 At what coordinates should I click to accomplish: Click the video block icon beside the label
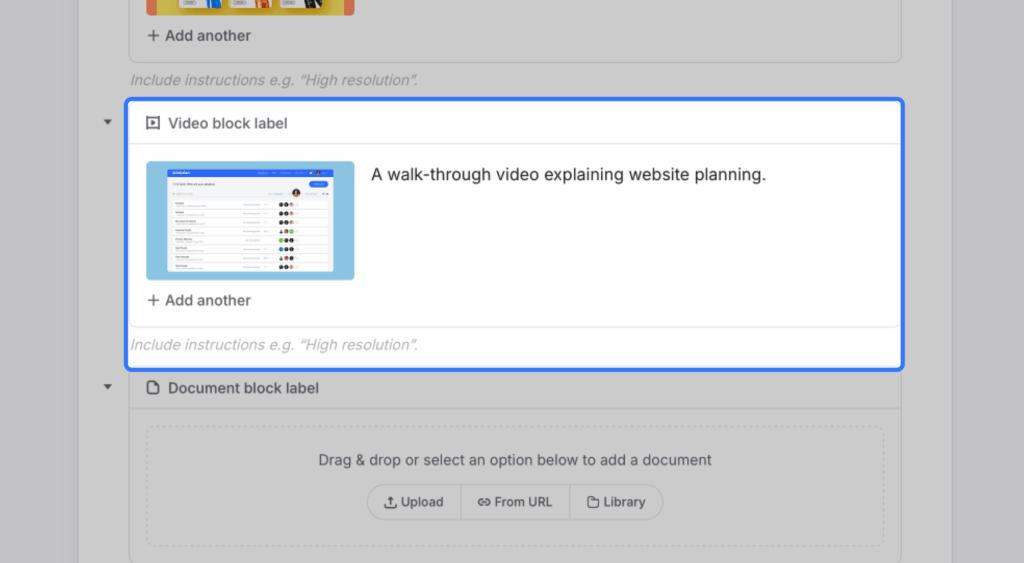153,123
